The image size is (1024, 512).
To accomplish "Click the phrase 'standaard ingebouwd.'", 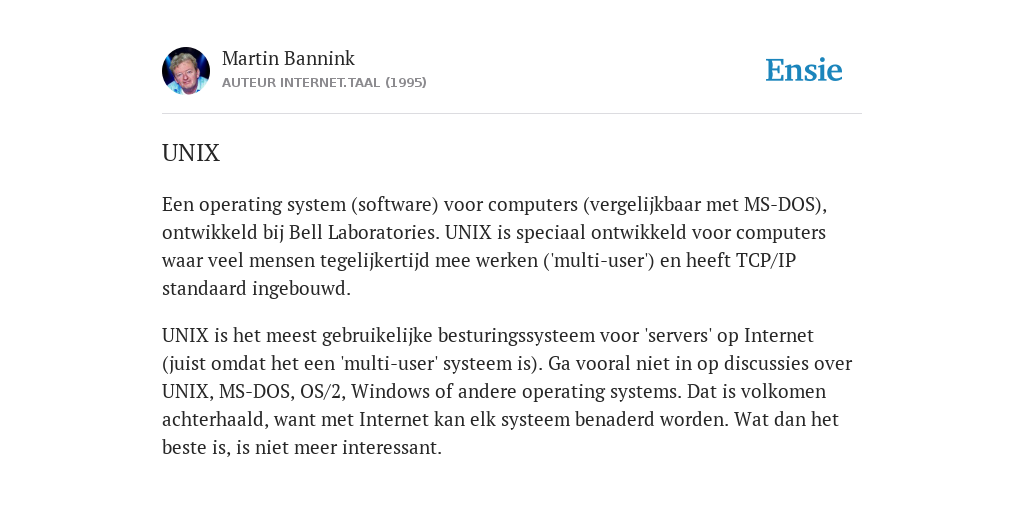I will click(x=256, y=289).
